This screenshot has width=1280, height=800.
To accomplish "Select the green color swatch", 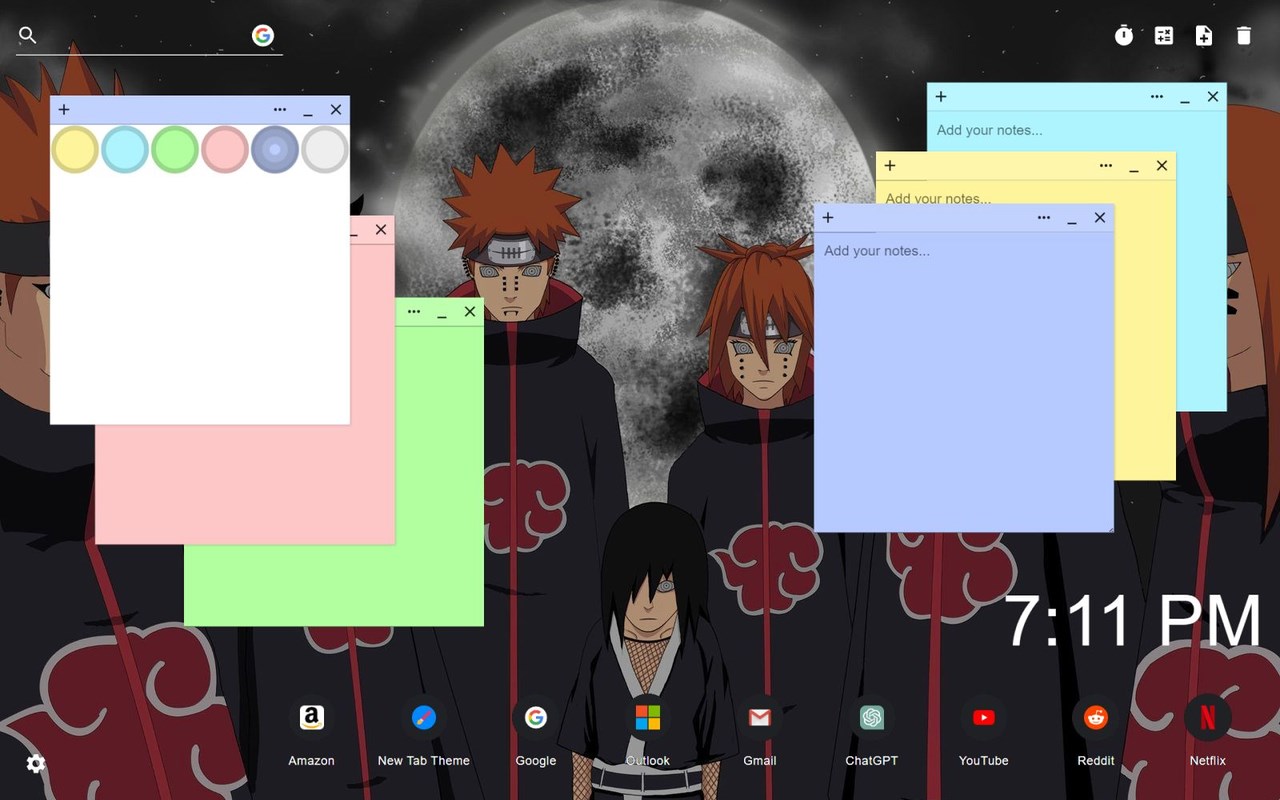I will click(175, 149).
